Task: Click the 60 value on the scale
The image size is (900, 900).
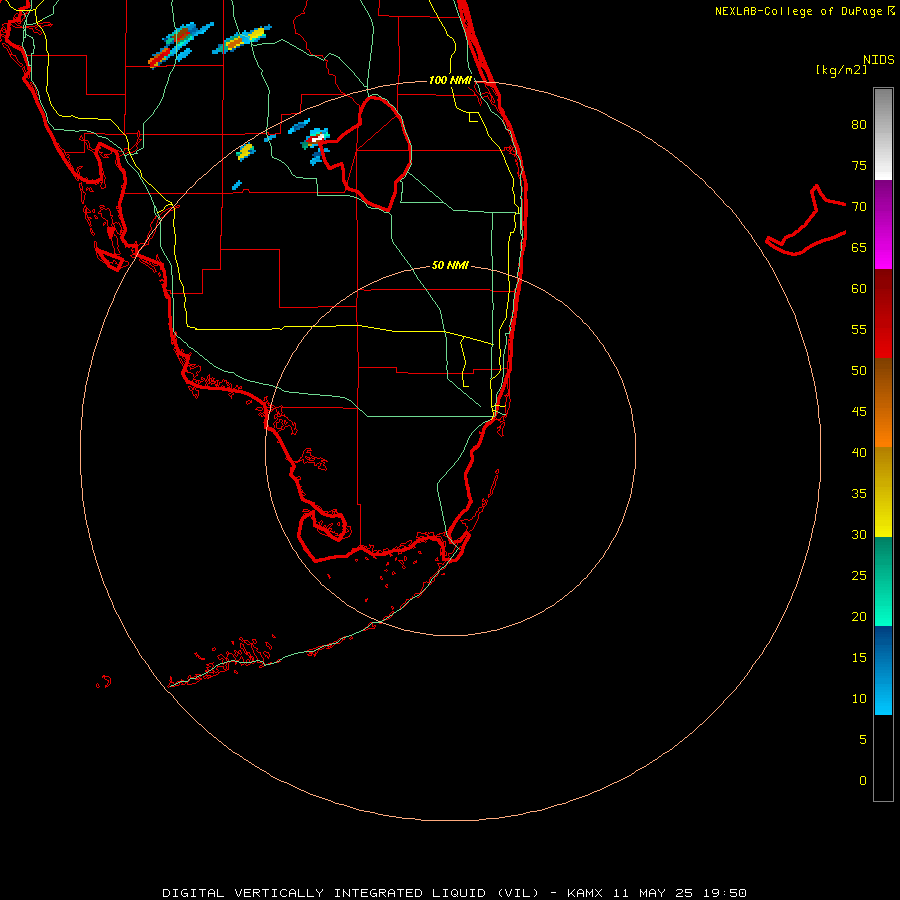Action: (x=859, y=289)
